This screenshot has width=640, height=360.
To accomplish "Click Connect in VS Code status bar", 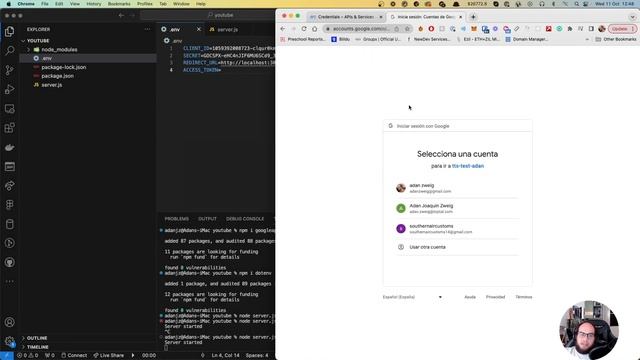I will click(x=74, y=355).
